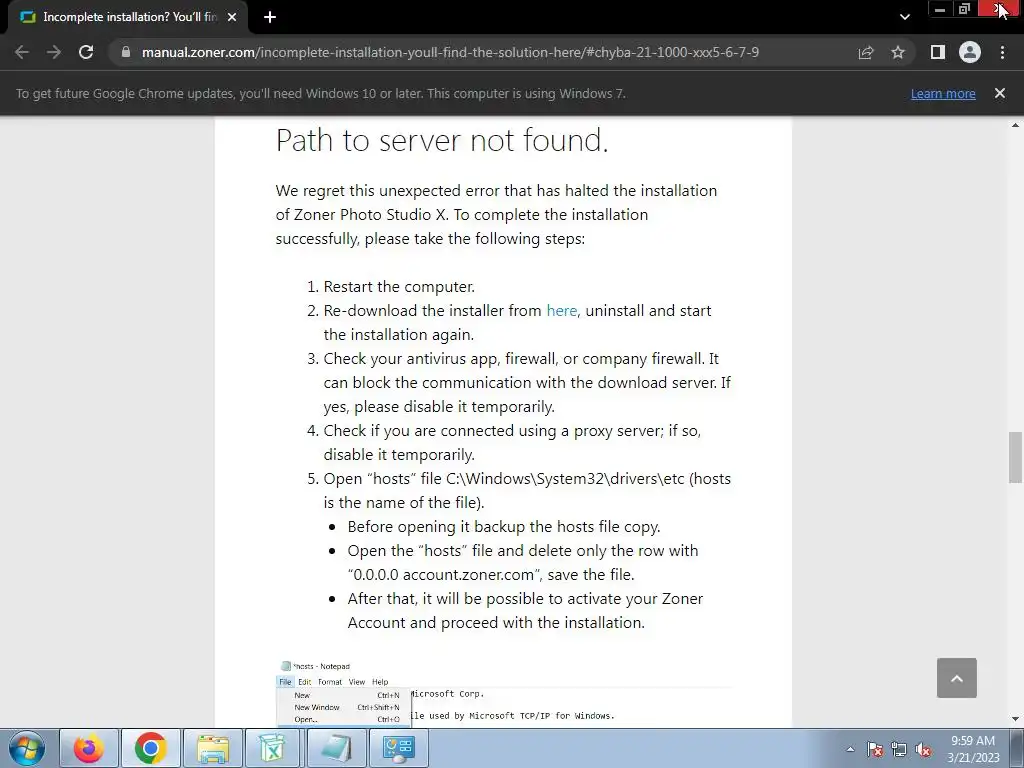The image size is (1024, 768).
Task: Expand the tab search dropdown
Action: point(904,17)
